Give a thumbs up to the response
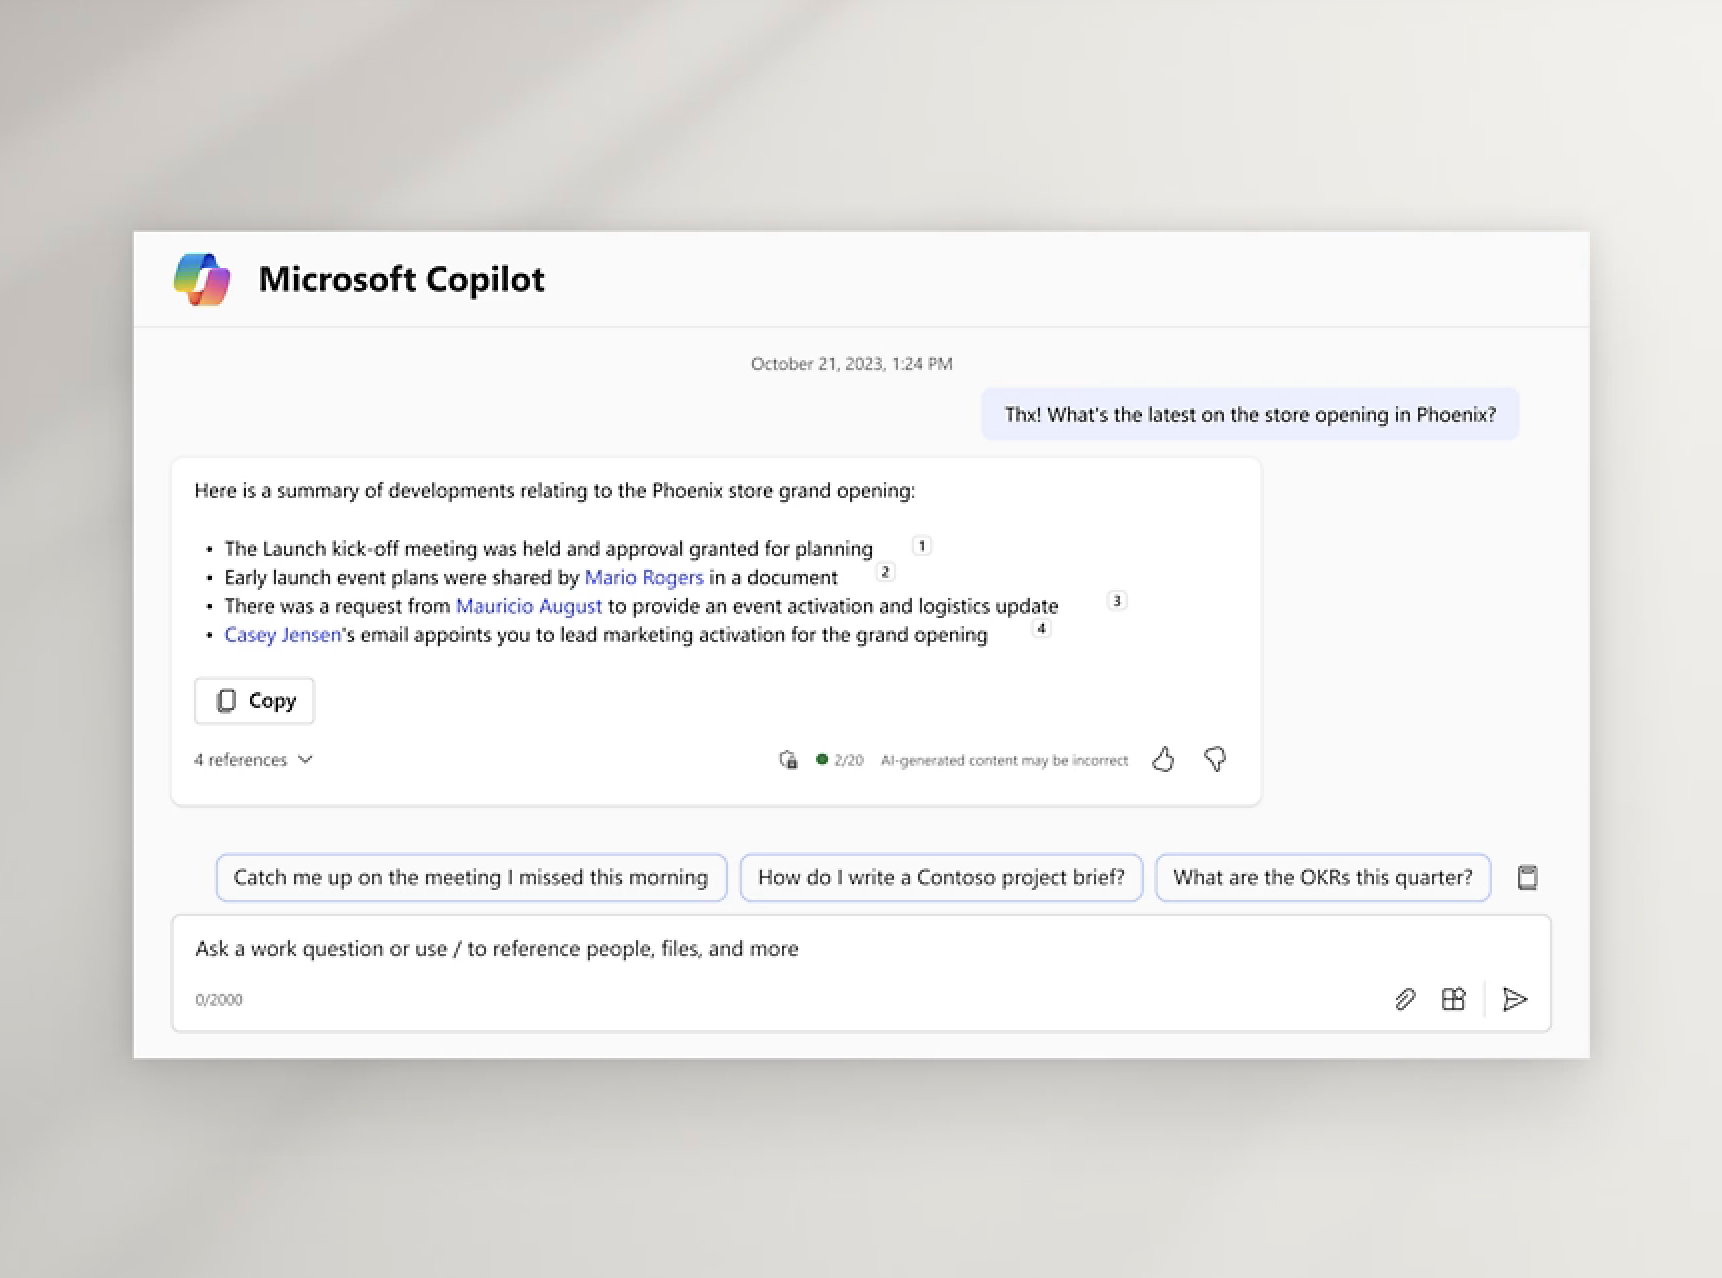 coord(1163,759)
